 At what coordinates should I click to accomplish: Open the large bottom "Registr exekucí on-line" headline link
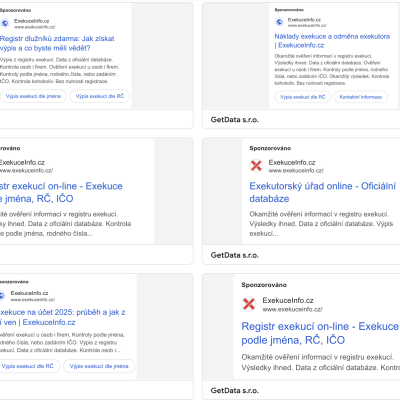[320, 333]
